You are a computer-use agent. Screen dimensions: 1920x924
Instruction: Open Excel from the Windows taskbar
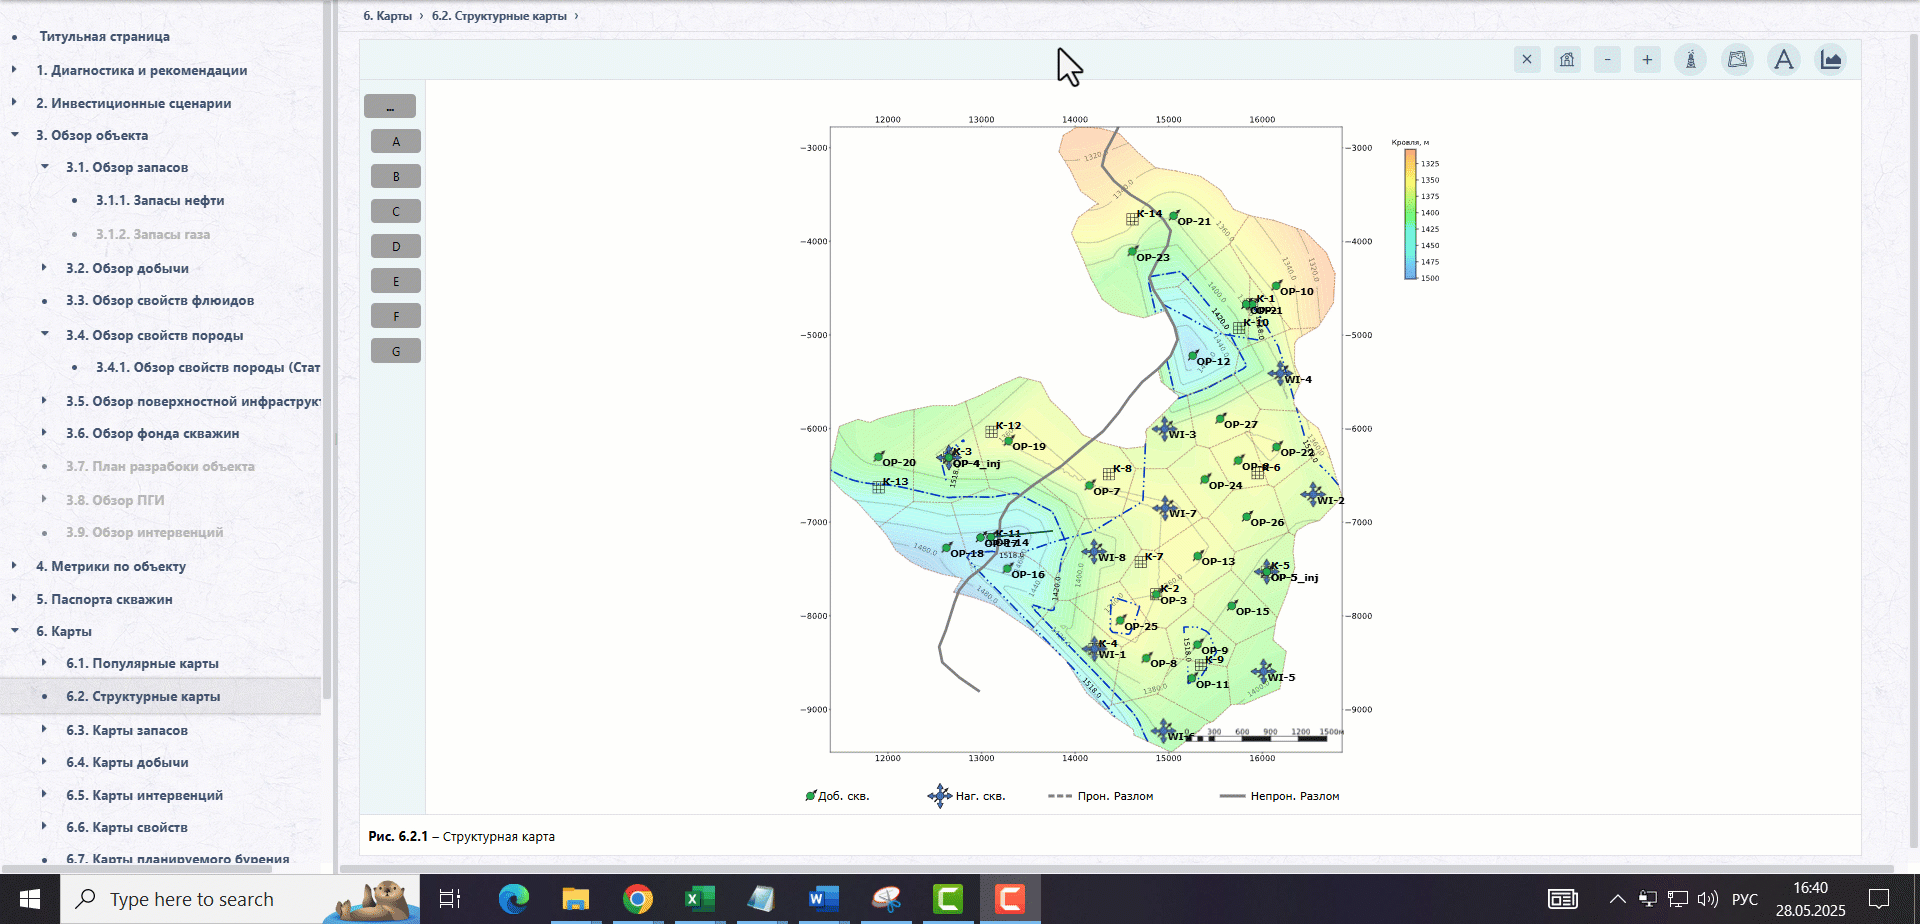pyautogui.click(x=699, y=899)
